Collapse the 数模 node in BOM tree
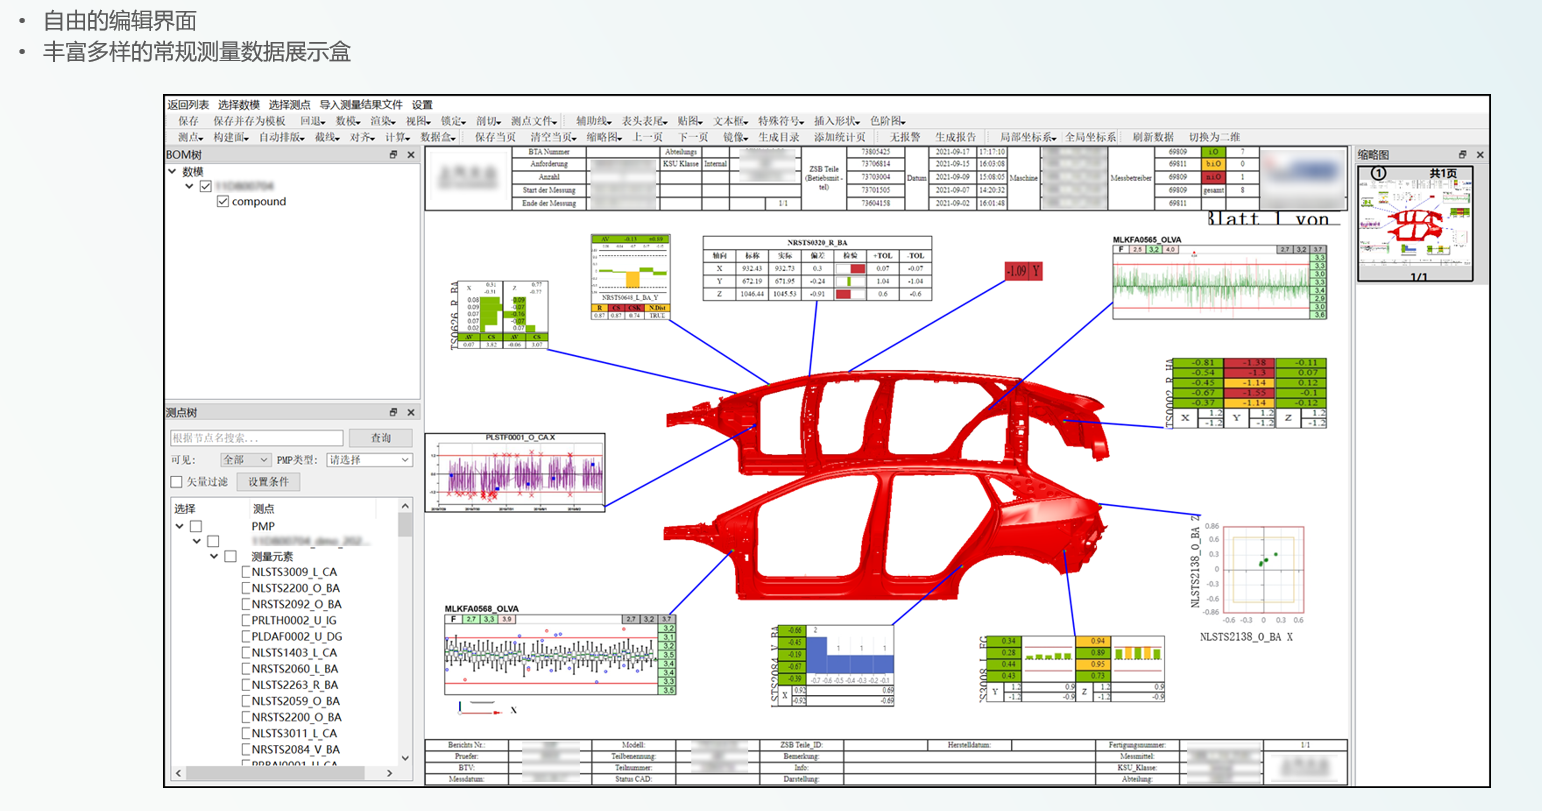Viewport: 1542px width, 811px height. [x=173, y=172]
